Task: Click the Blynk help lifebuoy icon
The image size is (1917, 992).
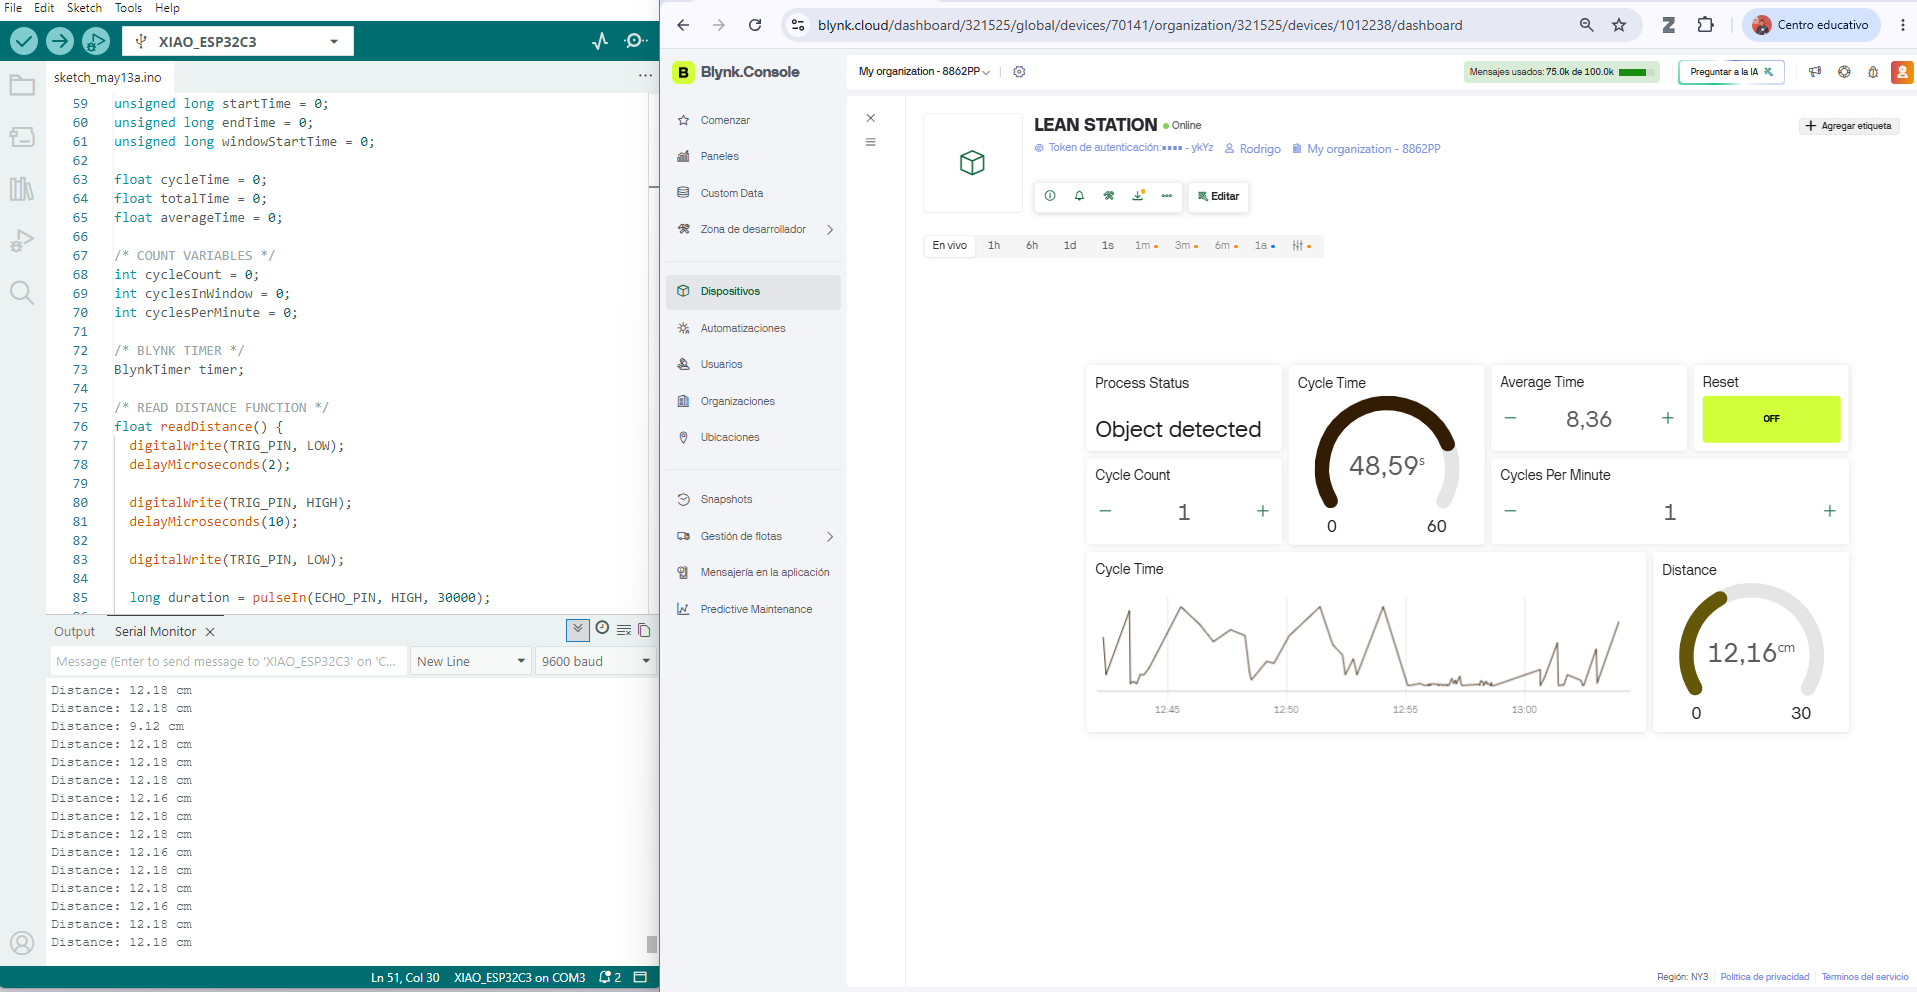Action: click(x=1844, y=72)
